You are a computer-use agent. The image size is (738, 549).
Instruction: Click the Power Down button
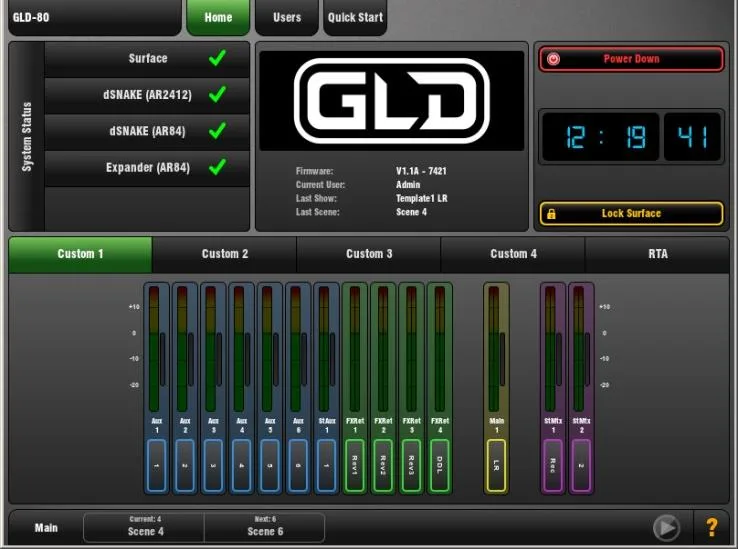tap(631, 59)
